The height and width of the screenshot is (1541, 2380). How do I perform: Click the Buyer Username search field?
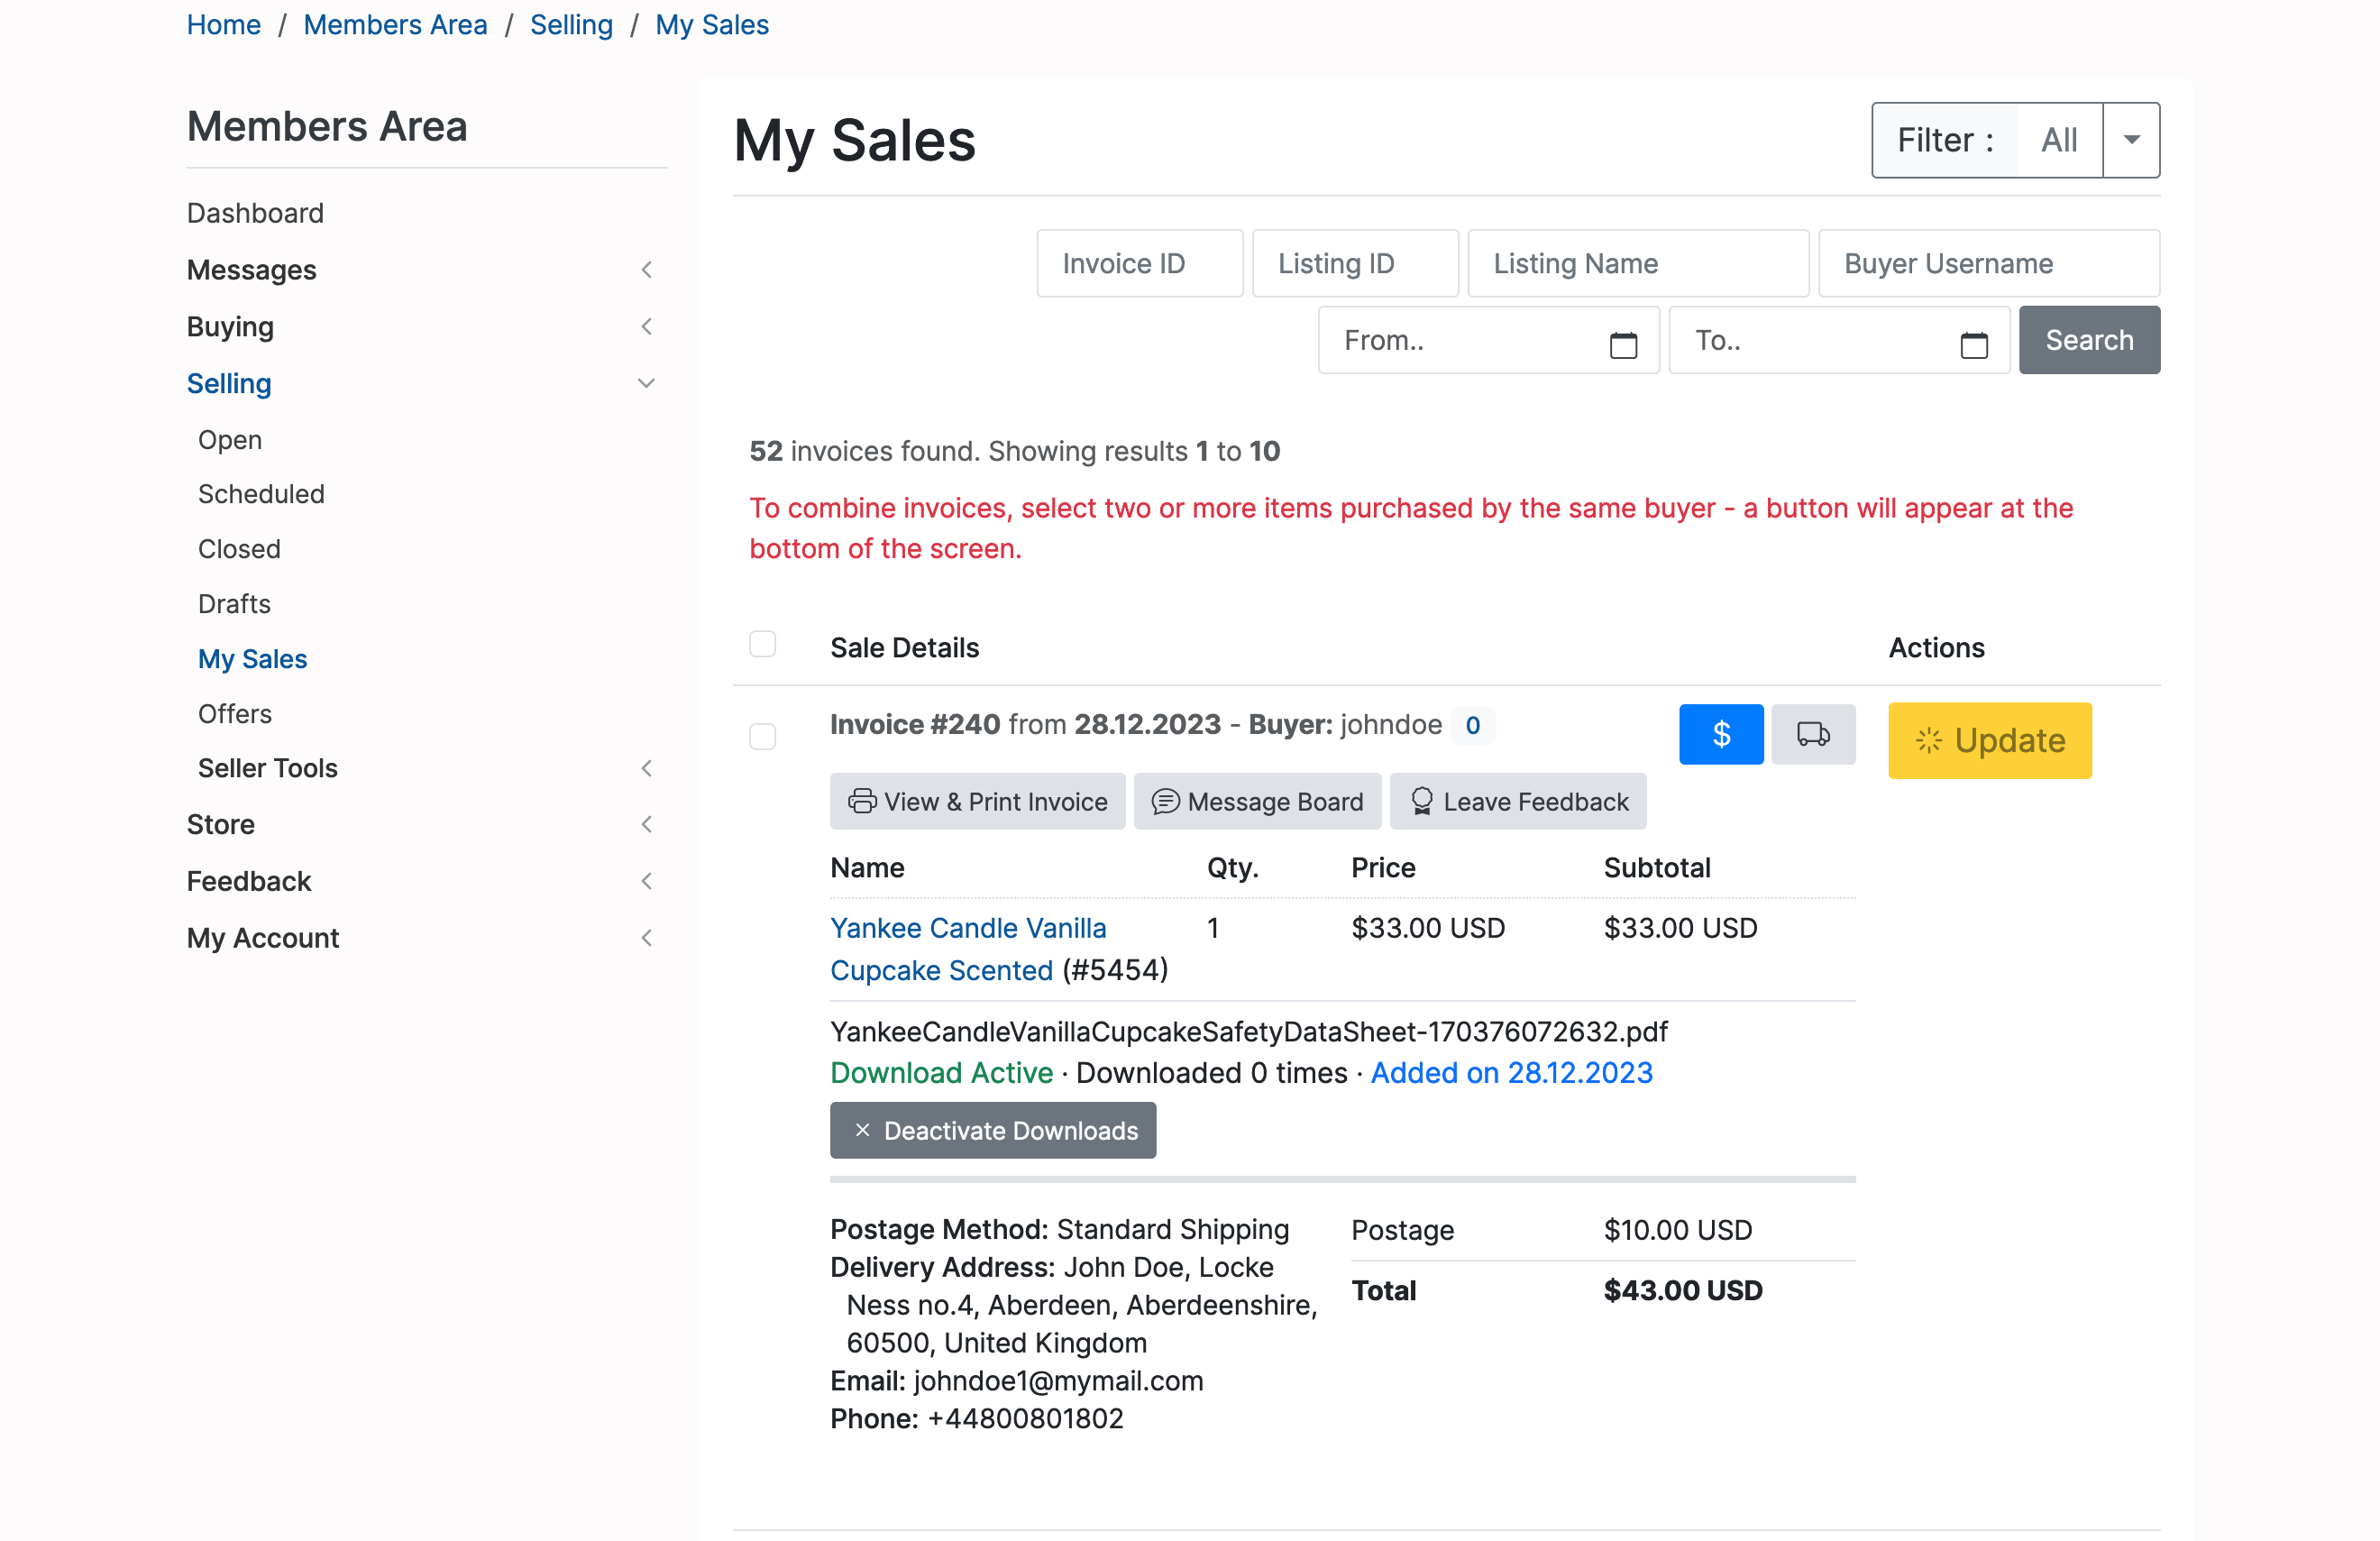point(1988,264)
